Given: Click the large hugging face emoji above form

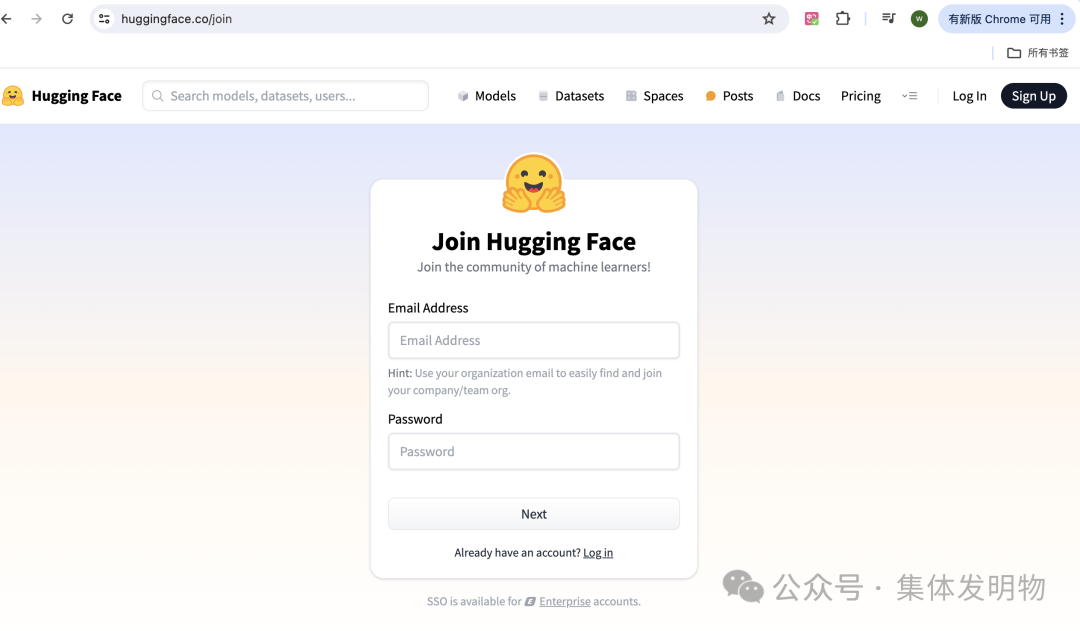Looking at the screenshot, I should click(x=534, y=183).
